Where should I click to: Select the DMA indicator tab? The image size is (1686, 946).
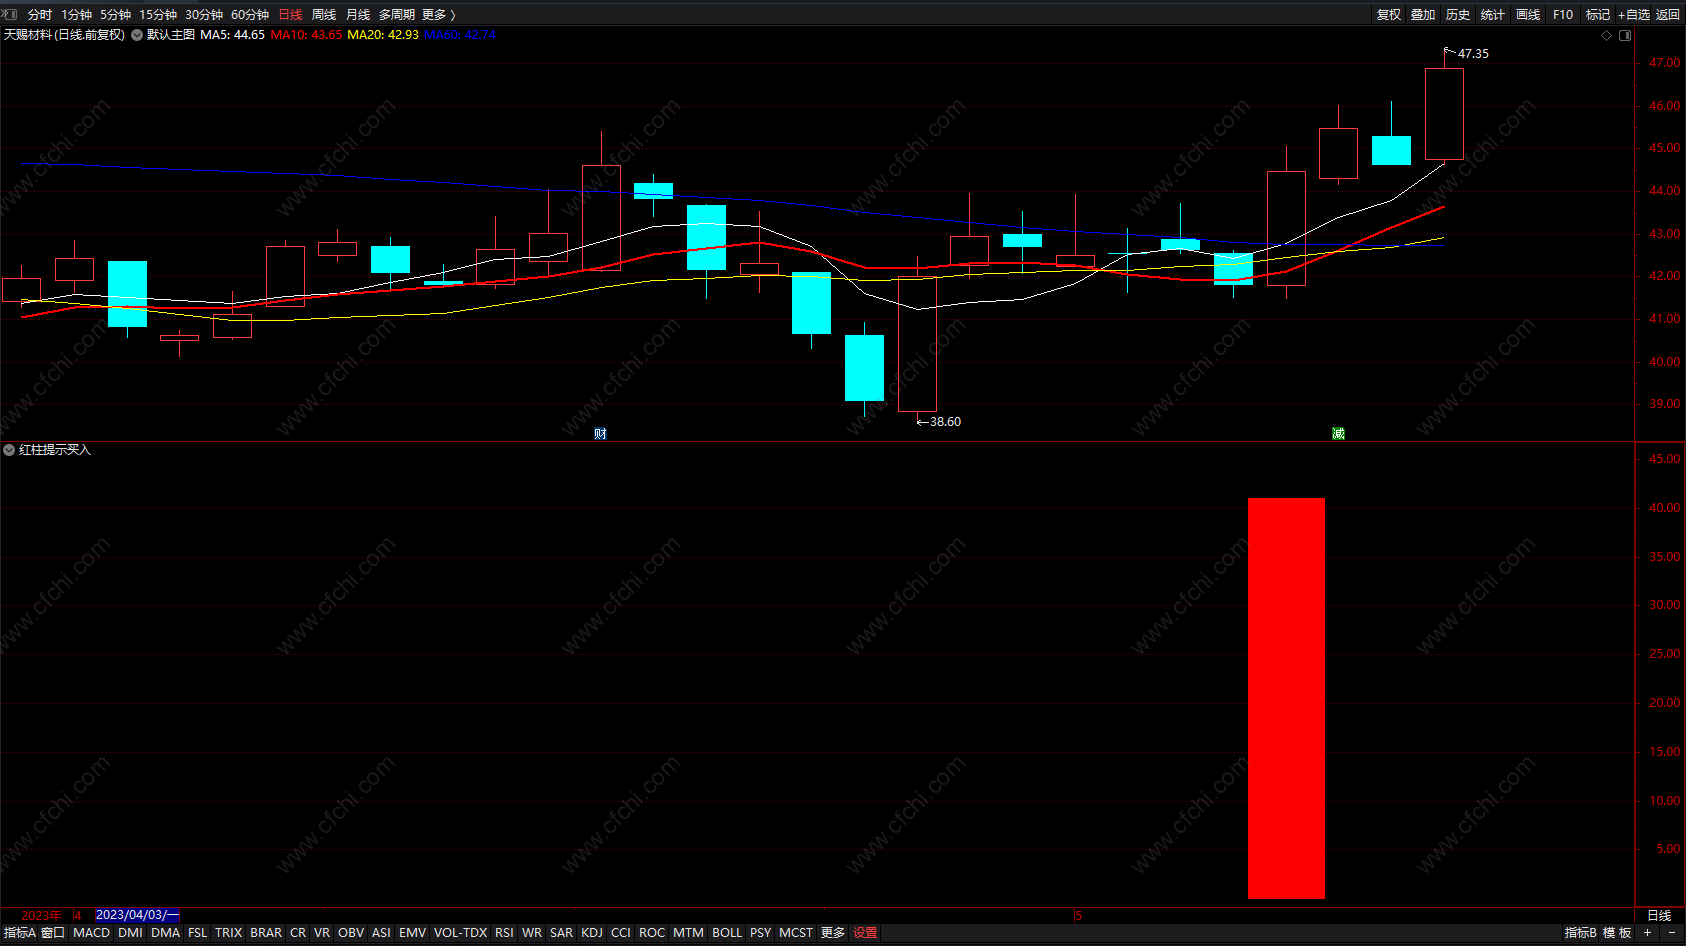[165, 933]
